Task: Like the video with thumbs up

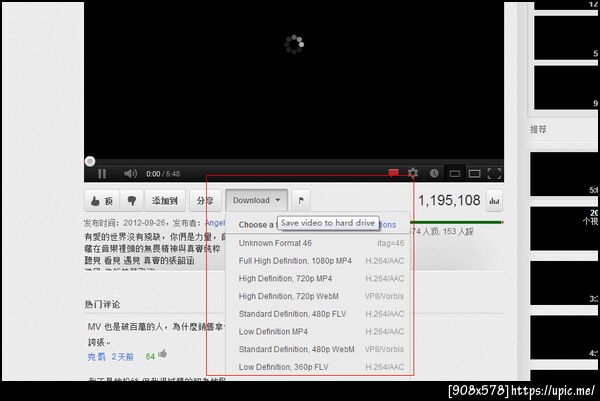Action: 102,200
